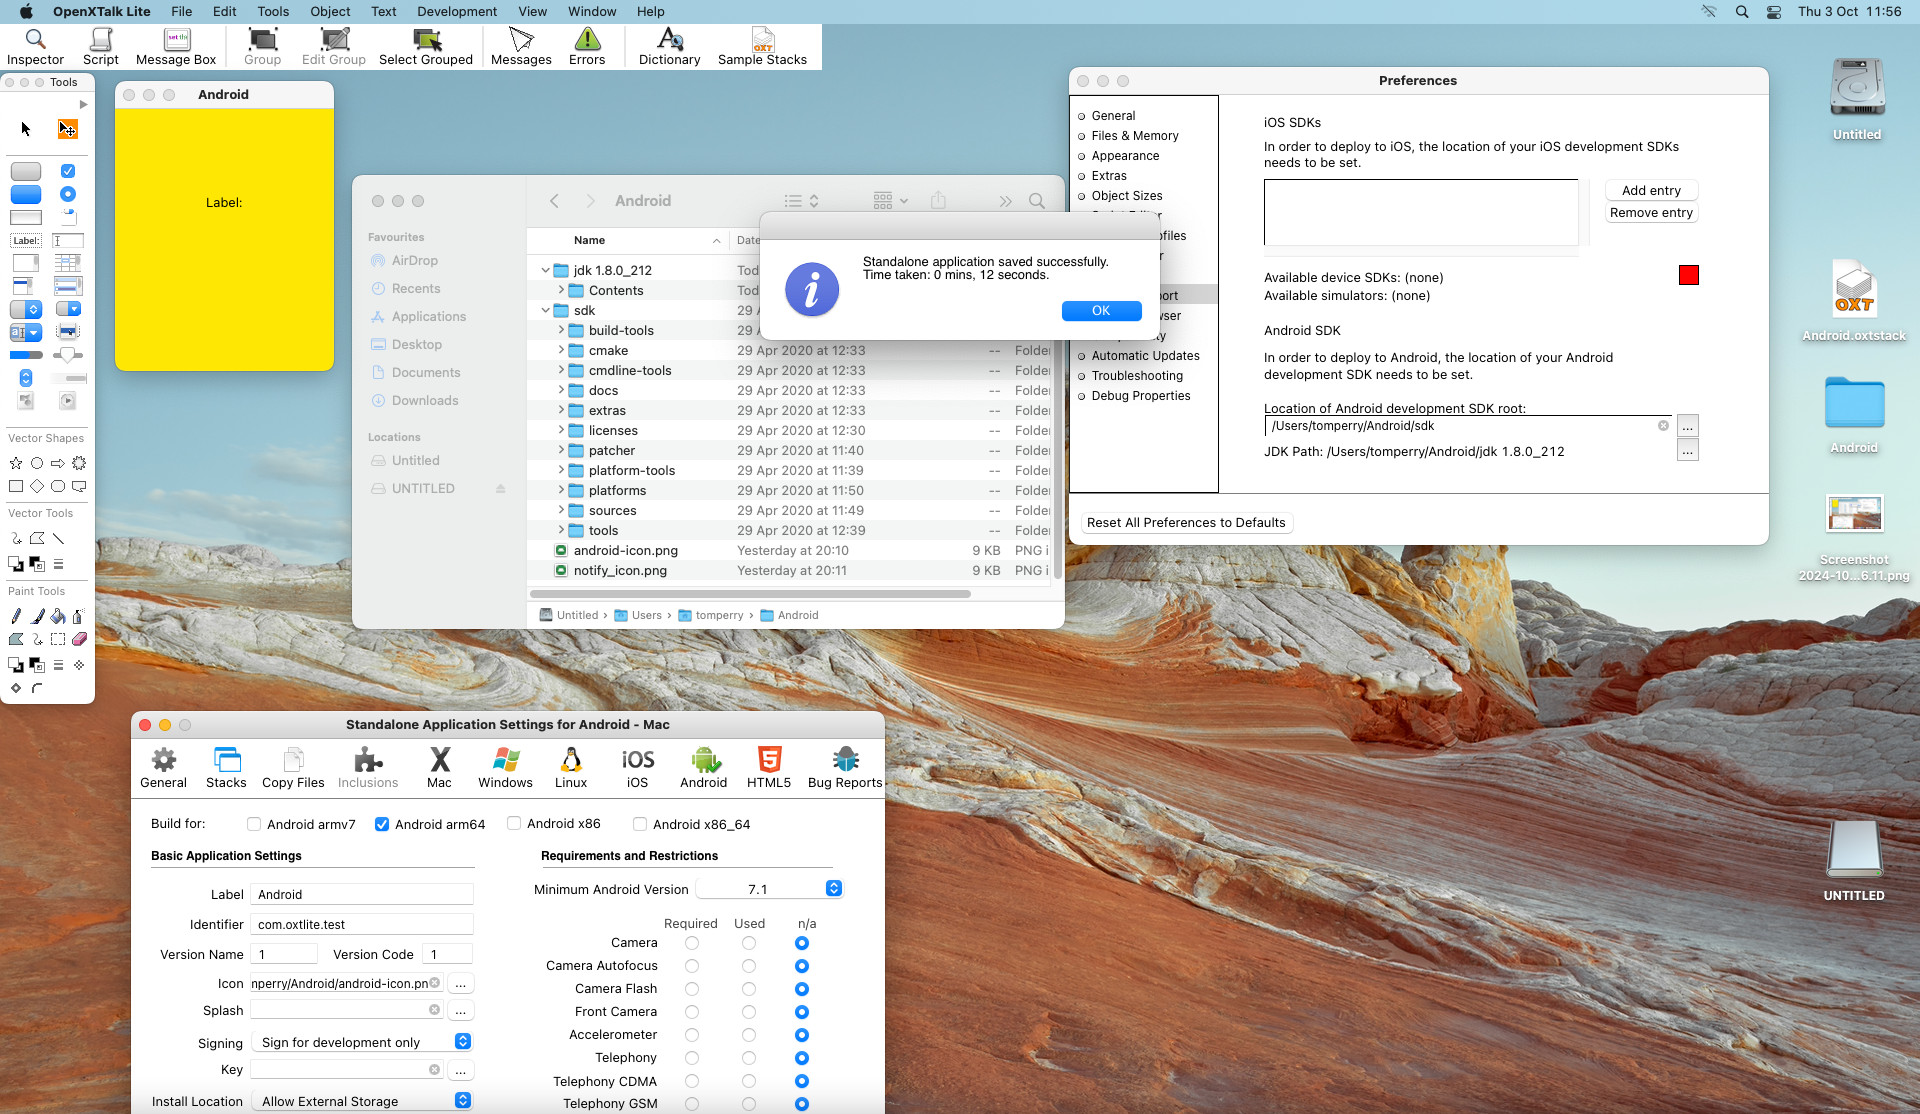The height and width of the screenshot is (1114, 1920).
Task: Open Minimum Android Version dropdown
Action: pyautogui.click(x=833, y=889)
